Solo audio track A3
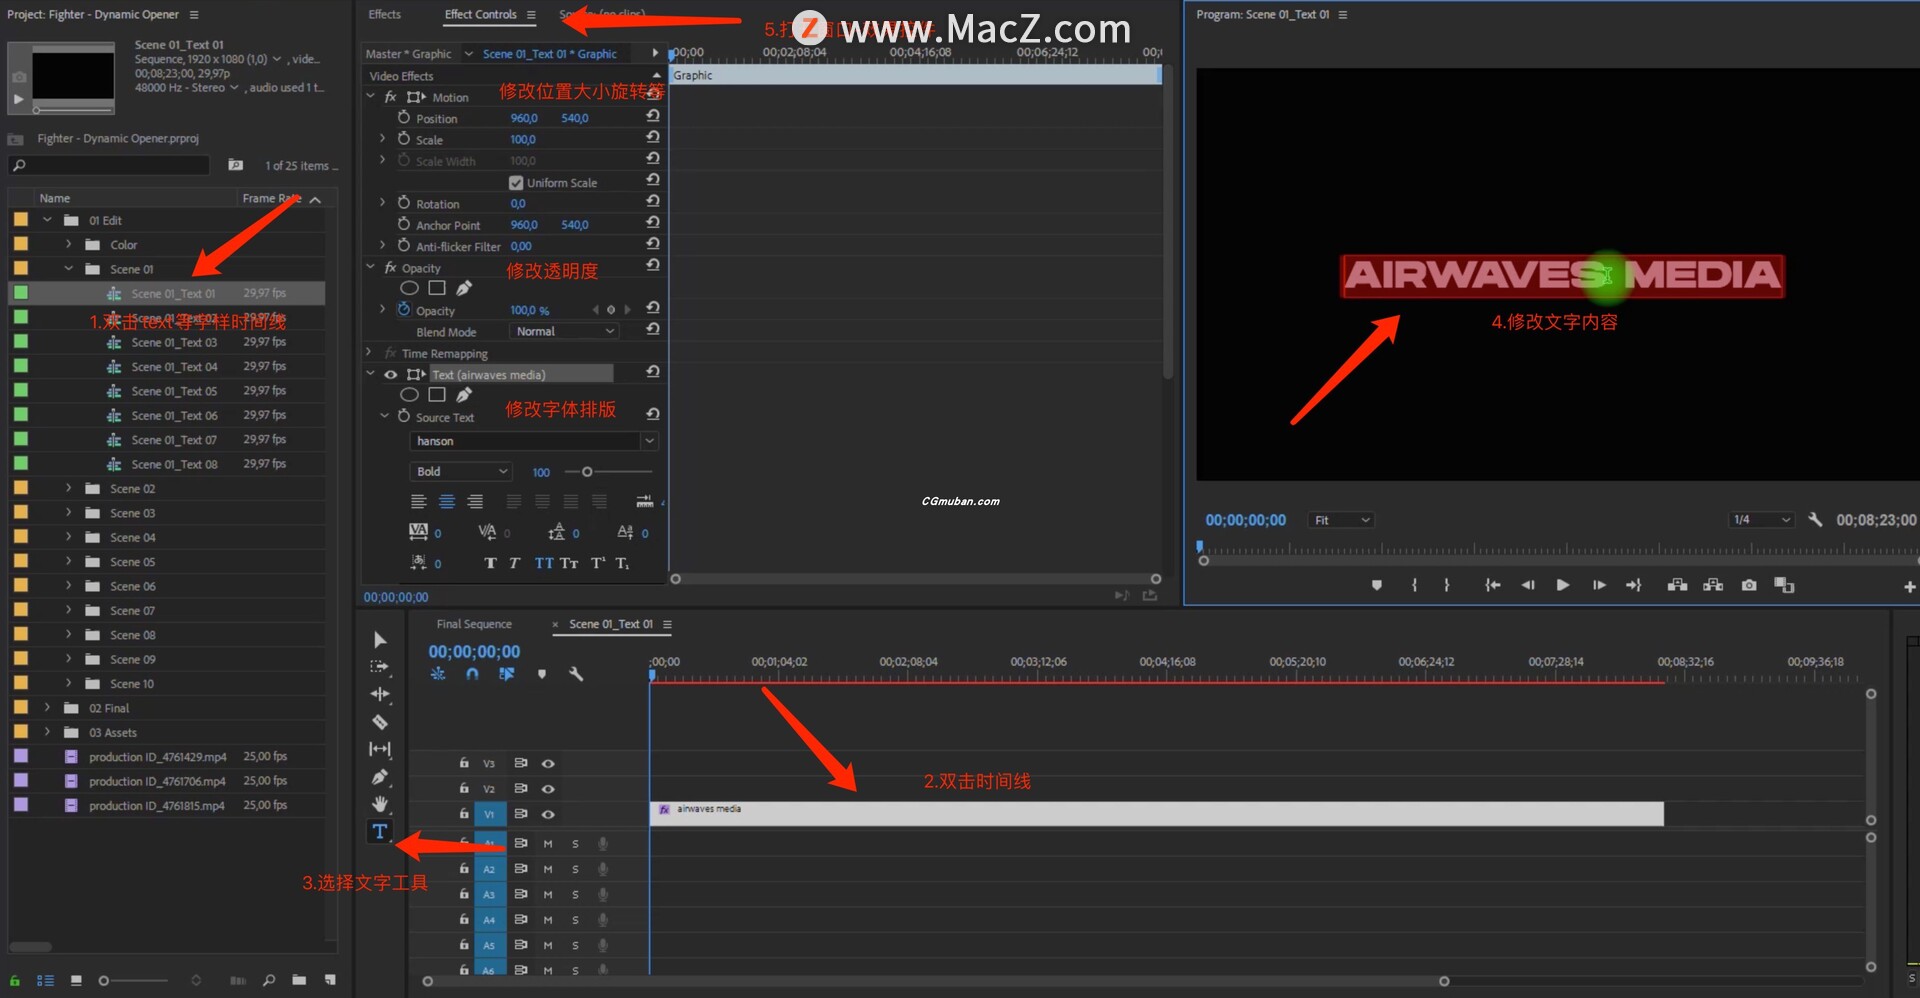 [575, 894]
